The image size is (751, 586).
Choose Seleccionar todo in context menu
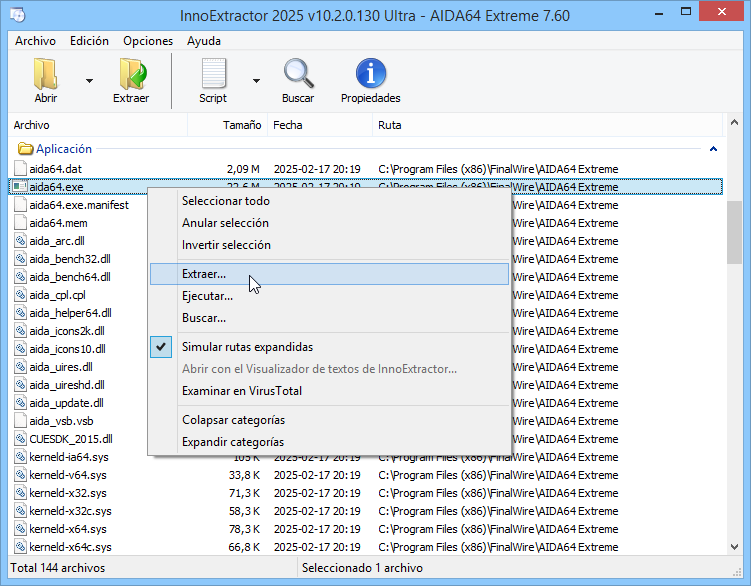pos(329,201)
